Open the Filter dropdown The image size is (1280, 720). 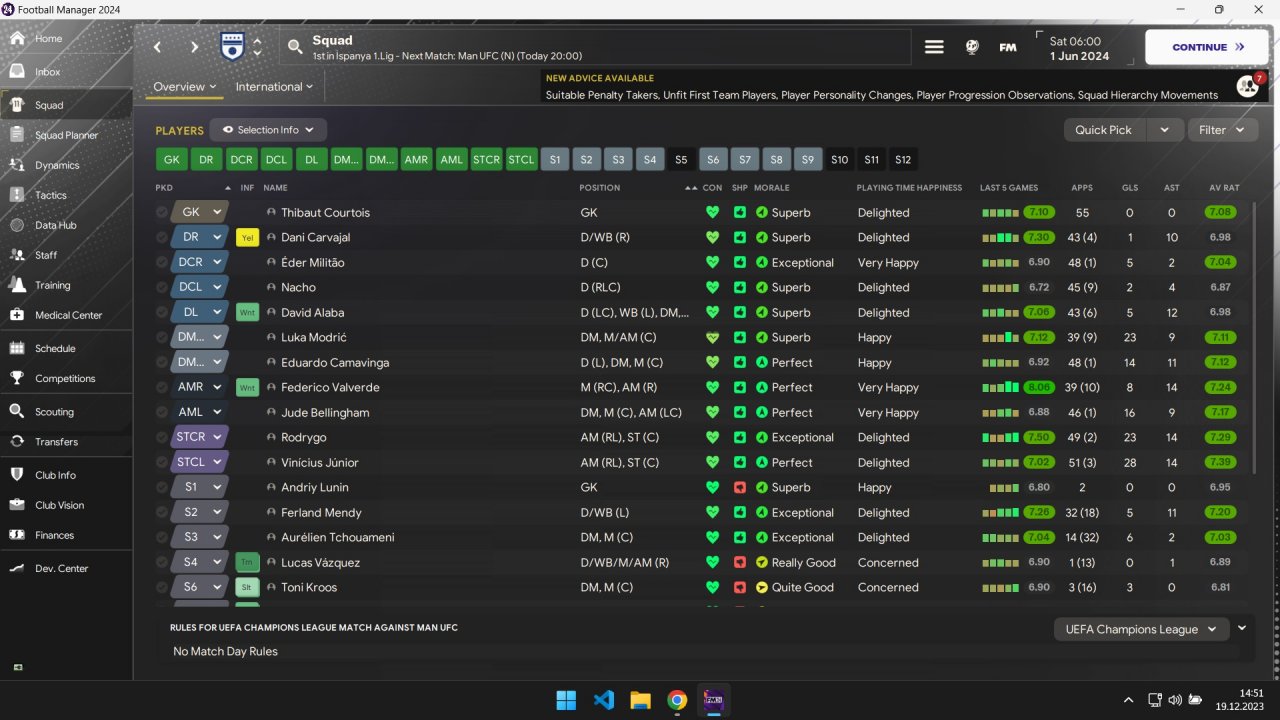click(1222, 130)
